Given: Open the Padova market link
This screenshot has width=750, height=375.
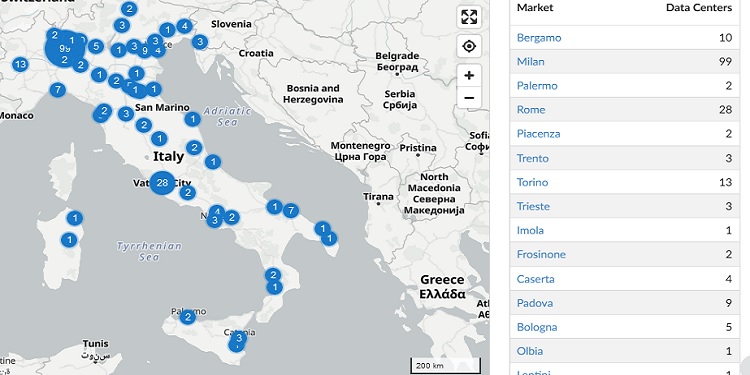Looking at the screenshot, I should [535, 303].
